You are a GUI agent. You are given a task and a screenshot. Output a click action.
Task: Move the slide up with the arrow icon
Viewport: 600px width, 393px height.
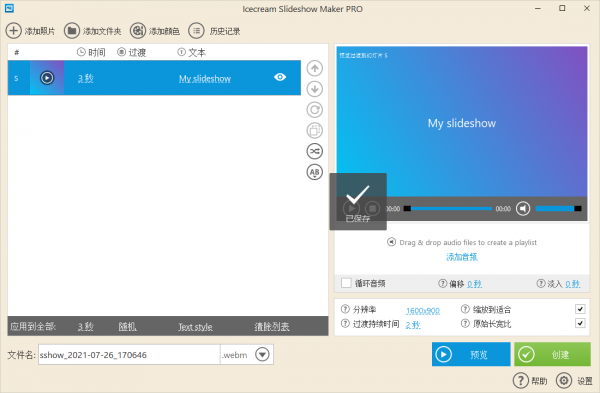[x=315, y=68]
